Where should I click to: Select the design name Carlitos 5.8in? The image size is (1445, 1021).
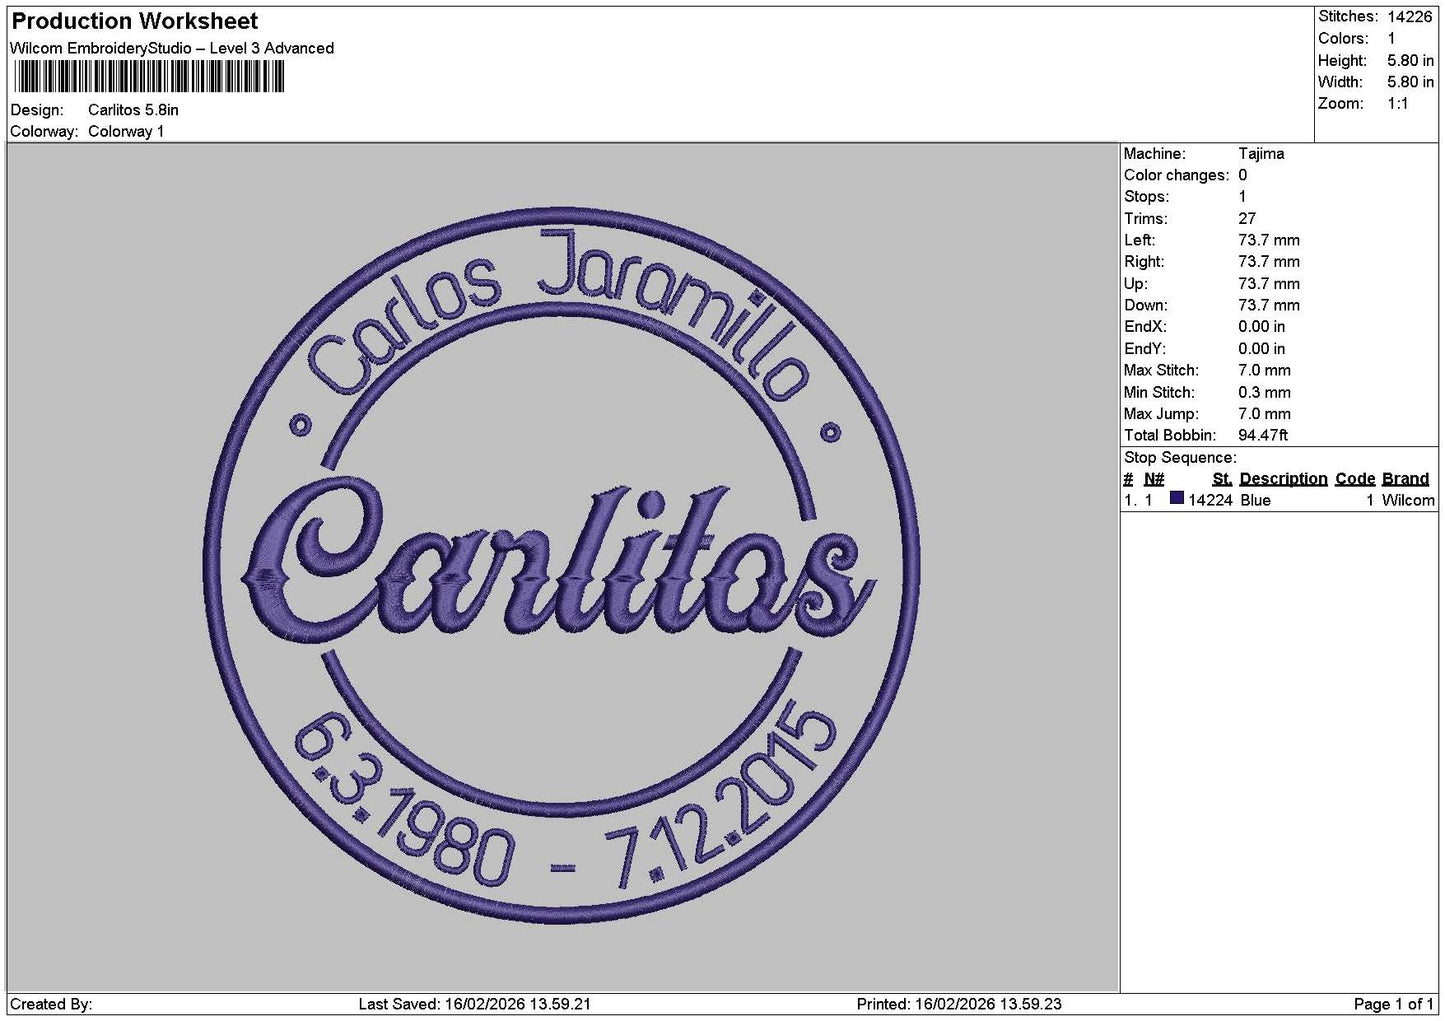tap(133, 110)
